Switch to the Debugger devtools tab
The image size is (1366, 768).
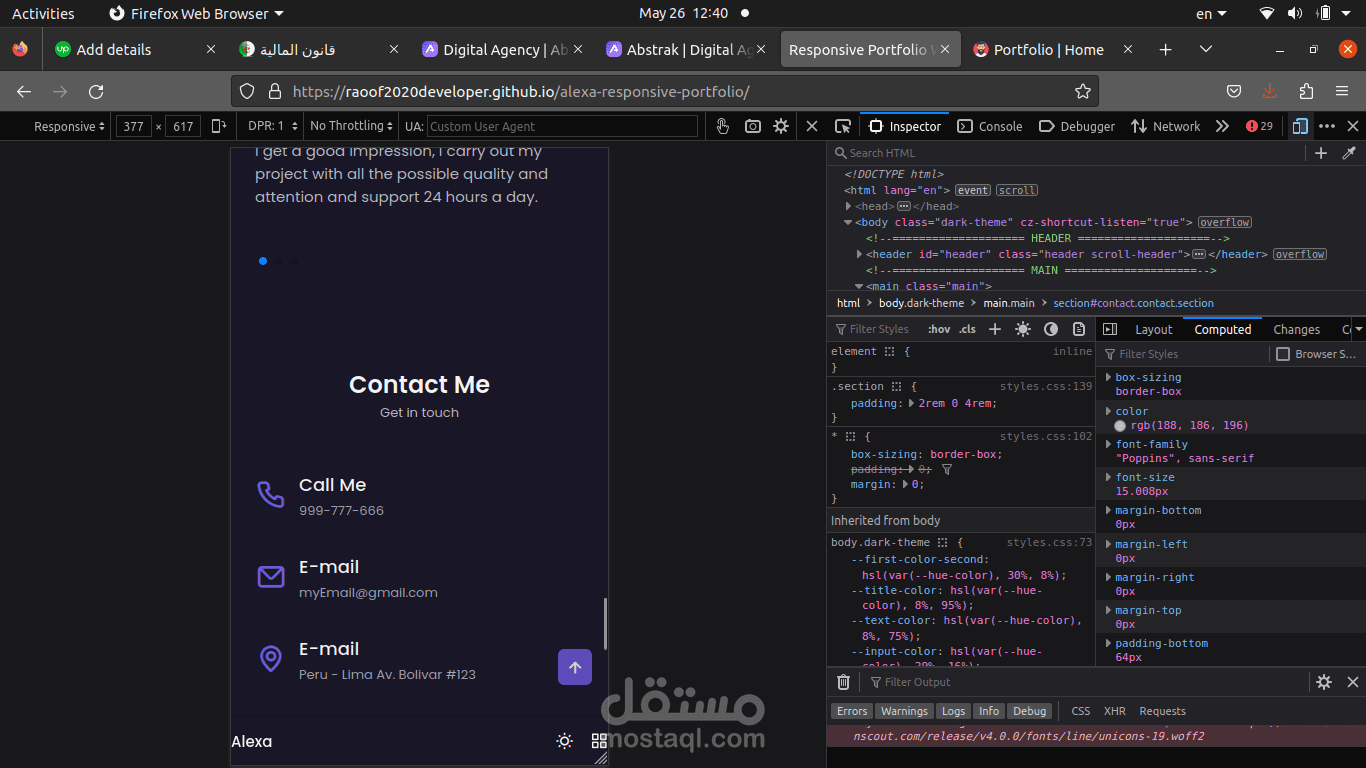pos(1077,126)
